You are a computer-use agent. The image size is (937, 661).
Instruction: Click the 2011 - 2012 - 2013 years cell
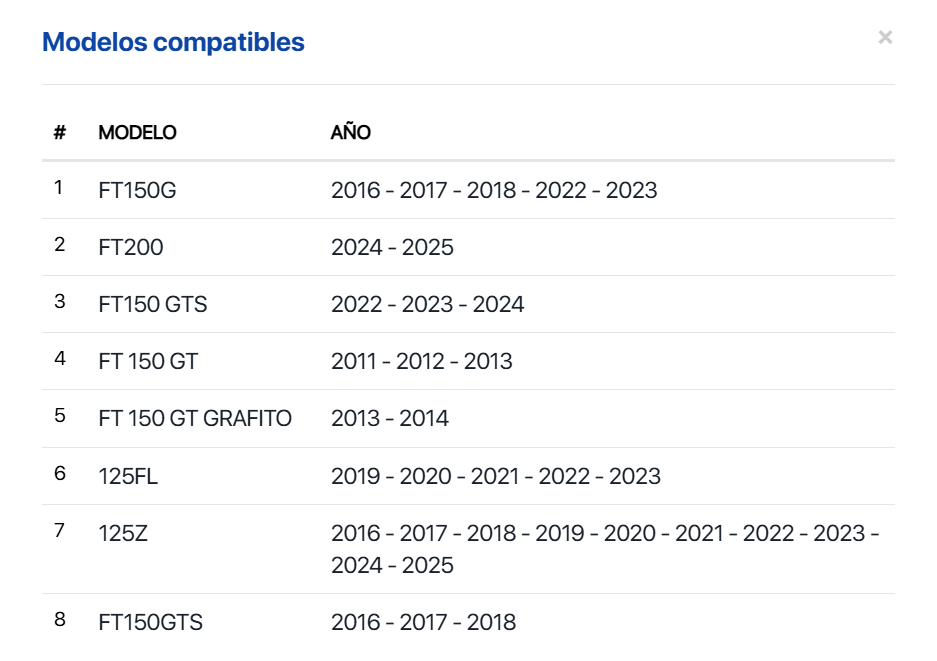421,361
